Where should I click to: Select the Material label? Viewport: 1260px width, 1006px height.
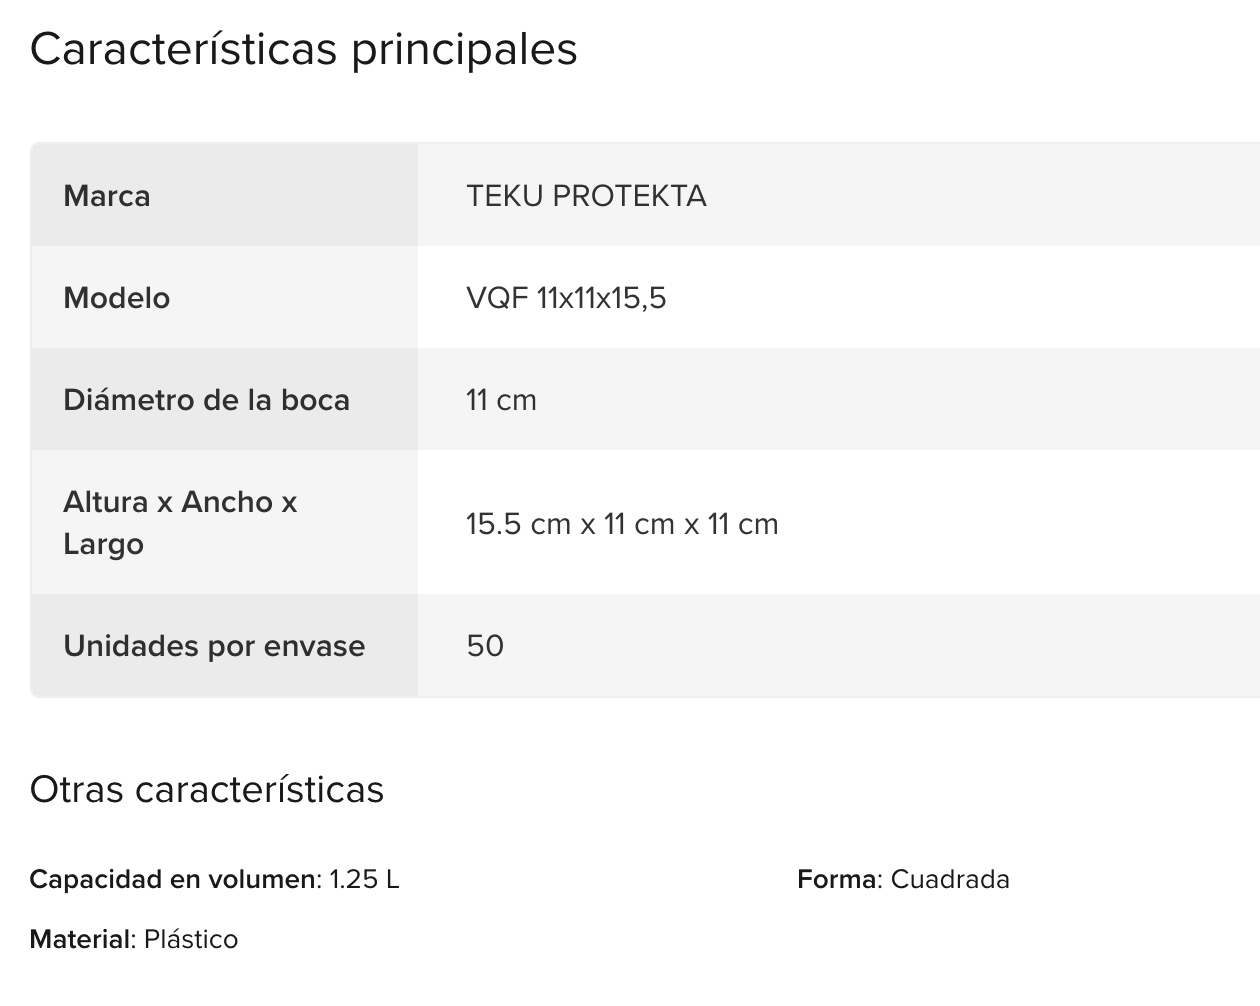click(x=80, y=940)
